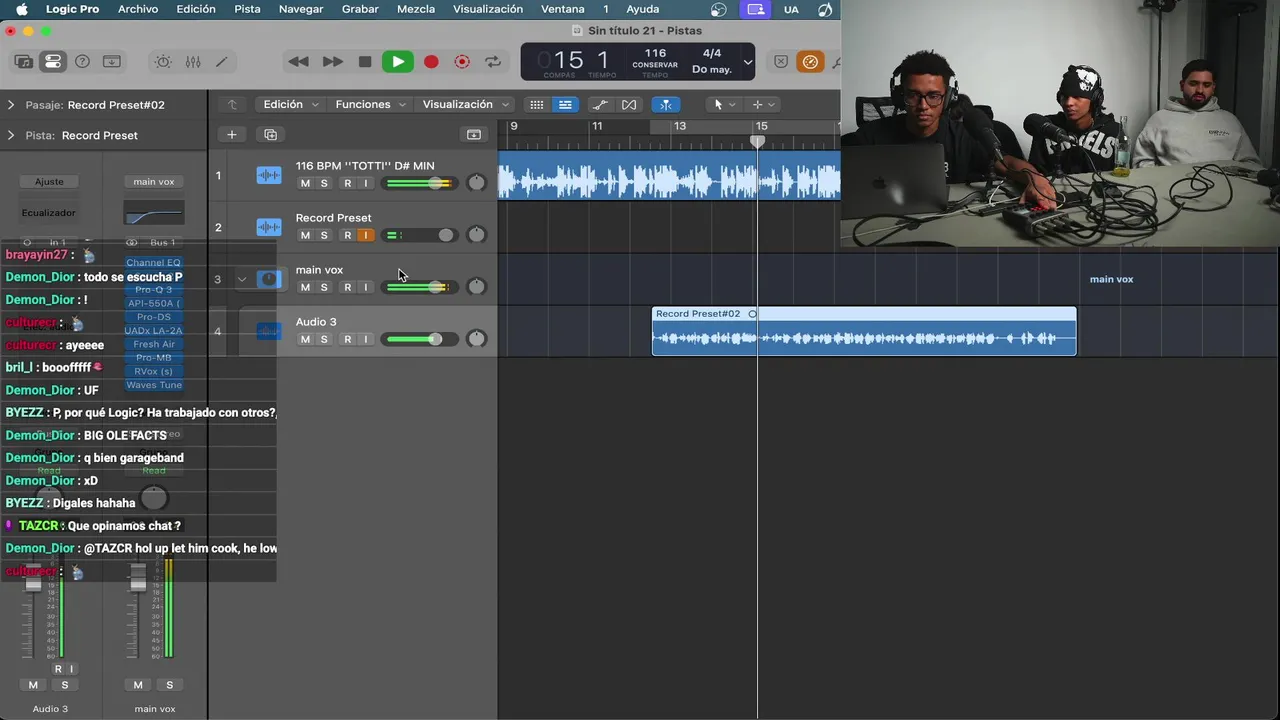Click pan knob of main vox track
The width and height of the screenshot is (1280, 720).
pos(477,287)
